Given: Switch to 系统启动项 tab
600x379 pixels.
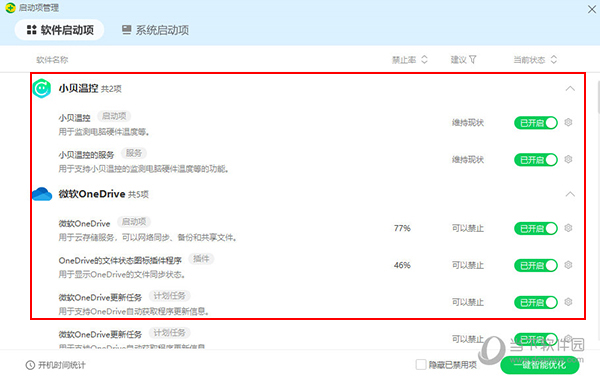Looking at the screenshot, I should click(155, 30).
